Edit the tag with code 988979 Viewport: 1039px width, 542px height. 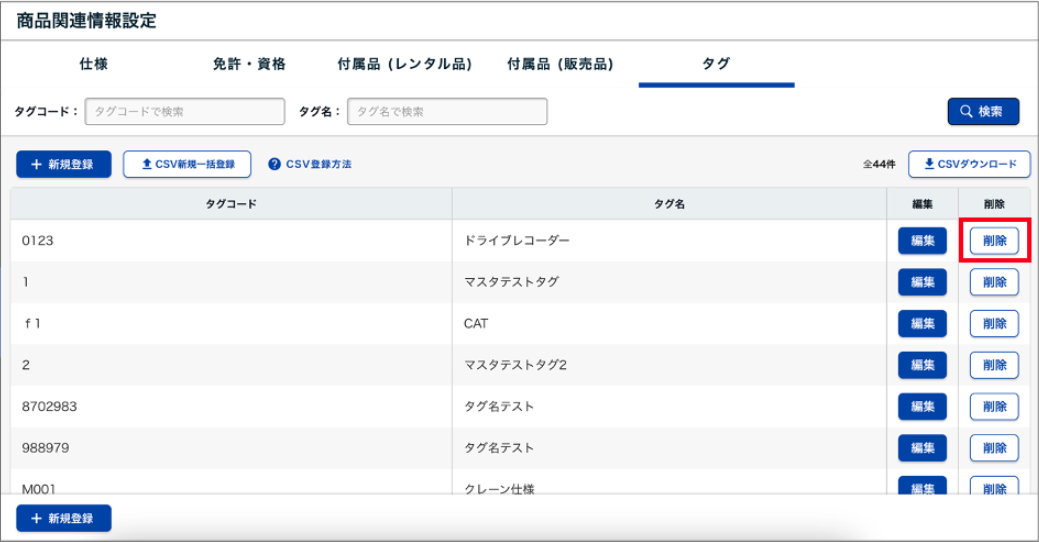[922, 448]
